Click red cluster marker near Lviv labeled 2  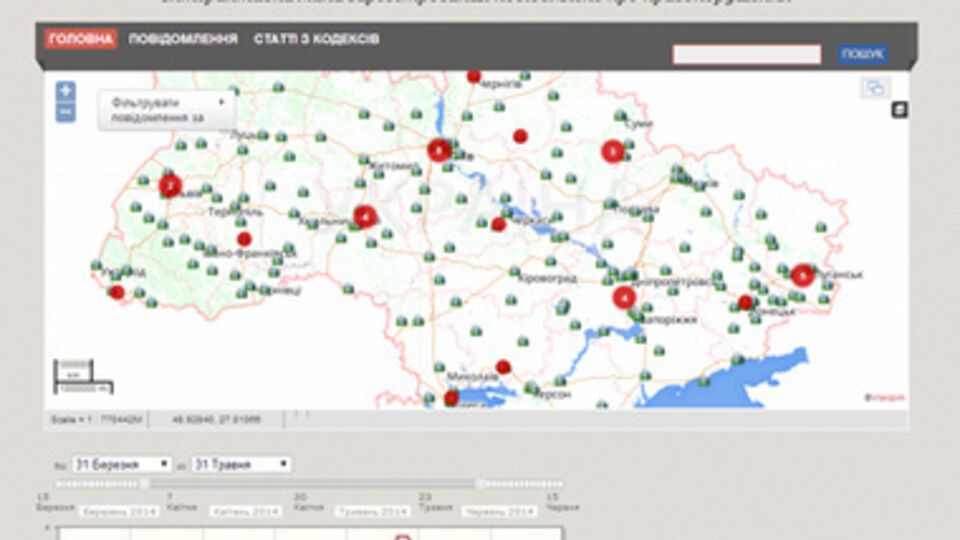[x=170, y=185]
